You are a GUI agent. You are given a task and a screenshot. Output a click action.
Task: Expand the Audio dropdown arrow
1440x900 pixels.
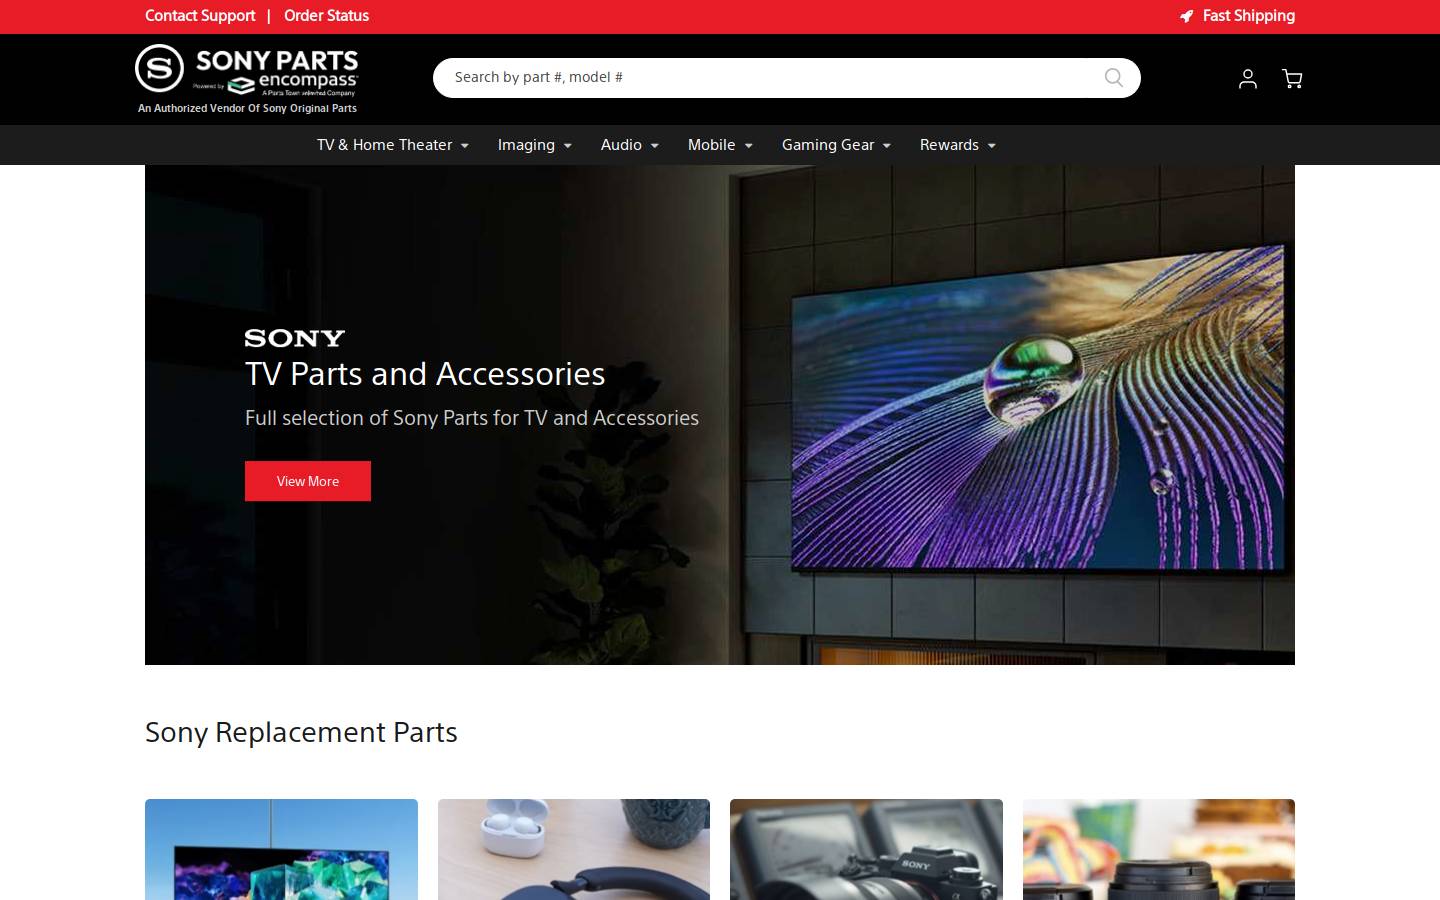point(654,146)
